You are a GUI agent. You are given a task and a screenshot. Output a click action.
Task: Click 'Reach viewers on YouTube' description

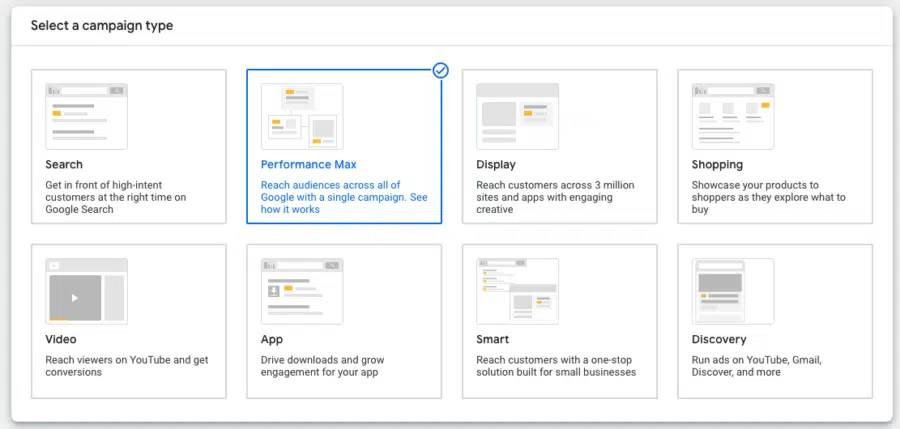(x=127, y=366)
